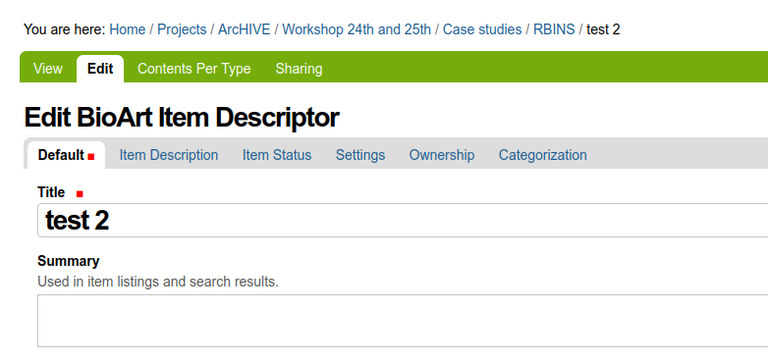Switch to Item Description fieldset tab
768x363 pixels.
click(168, 155)
